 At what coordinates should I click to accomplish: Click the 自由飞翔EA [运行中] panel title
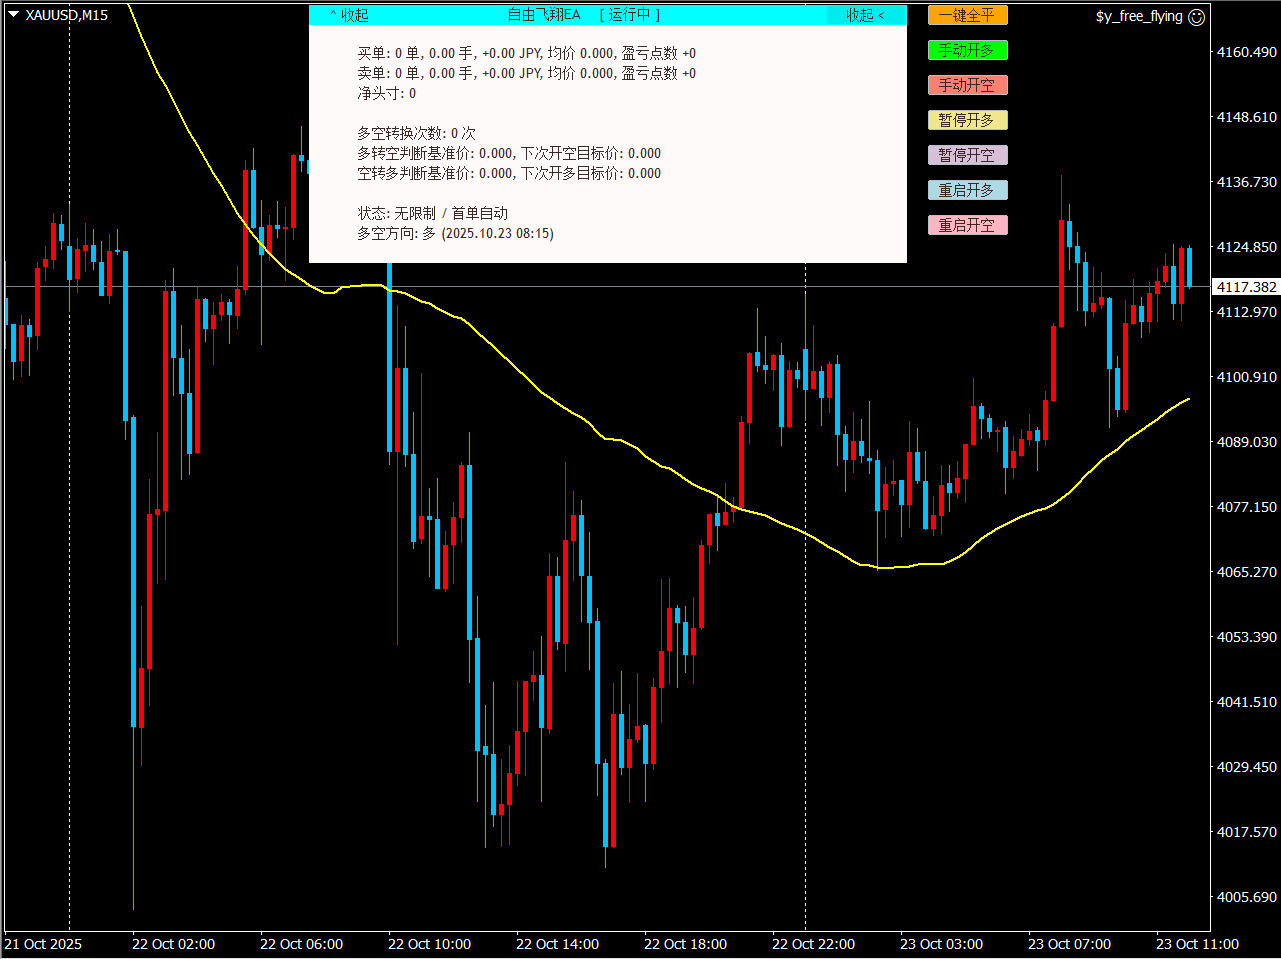(x=584, y=15)
